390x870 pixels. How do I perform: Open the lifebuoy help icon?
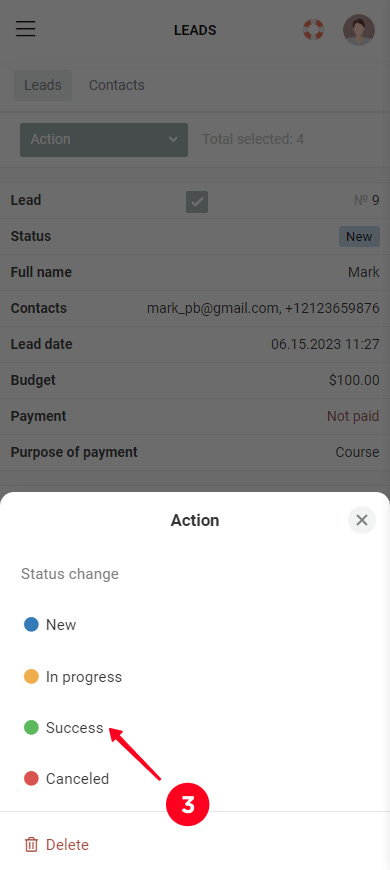(x=313, y=29)
